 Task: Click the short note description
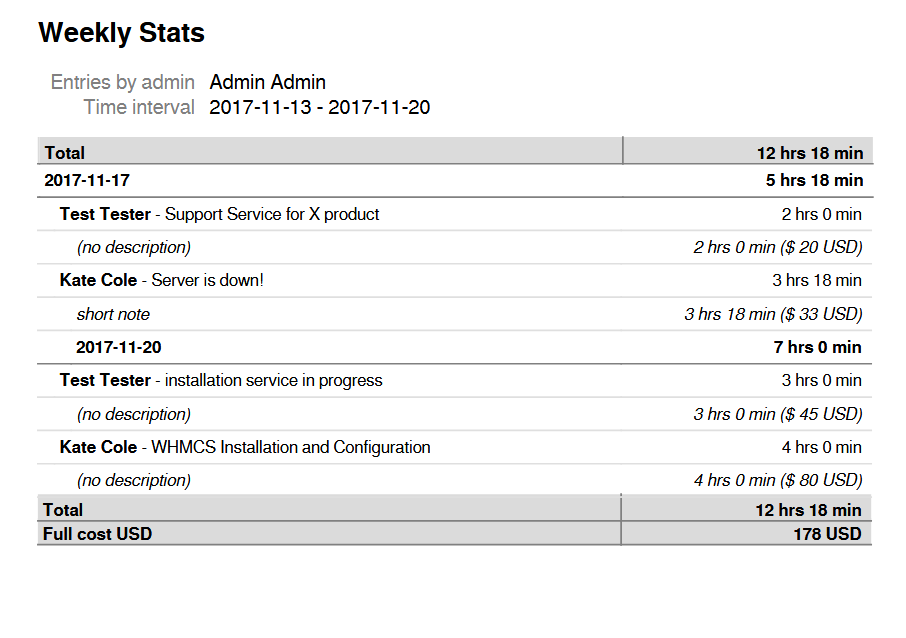[113, 314]
